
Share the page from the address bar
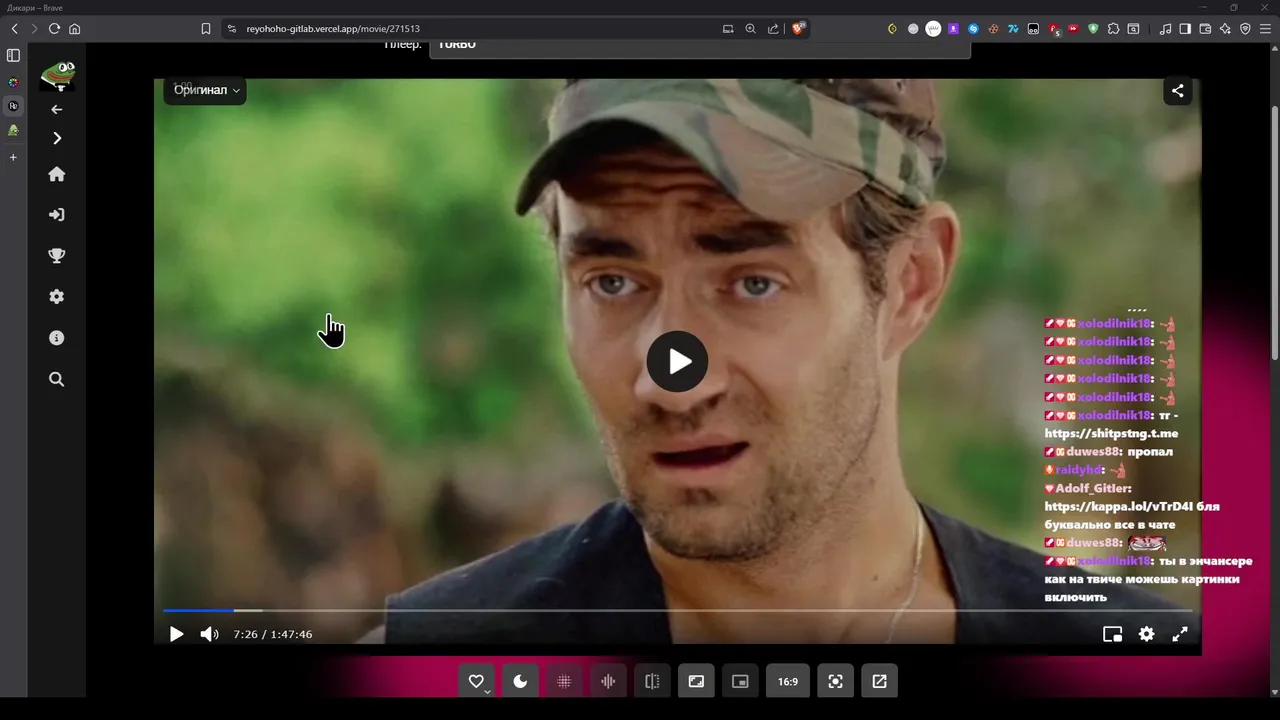(x=773, y=29)
